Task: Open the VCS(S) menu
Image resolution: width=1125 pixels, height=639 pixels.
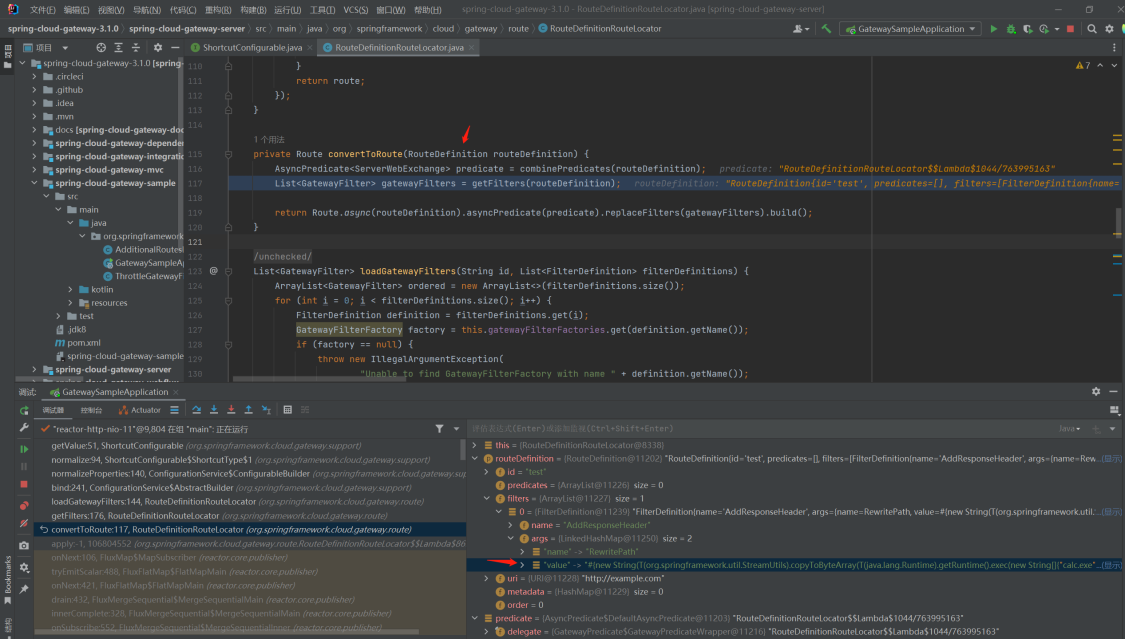Action: click(x=355, y=9)
